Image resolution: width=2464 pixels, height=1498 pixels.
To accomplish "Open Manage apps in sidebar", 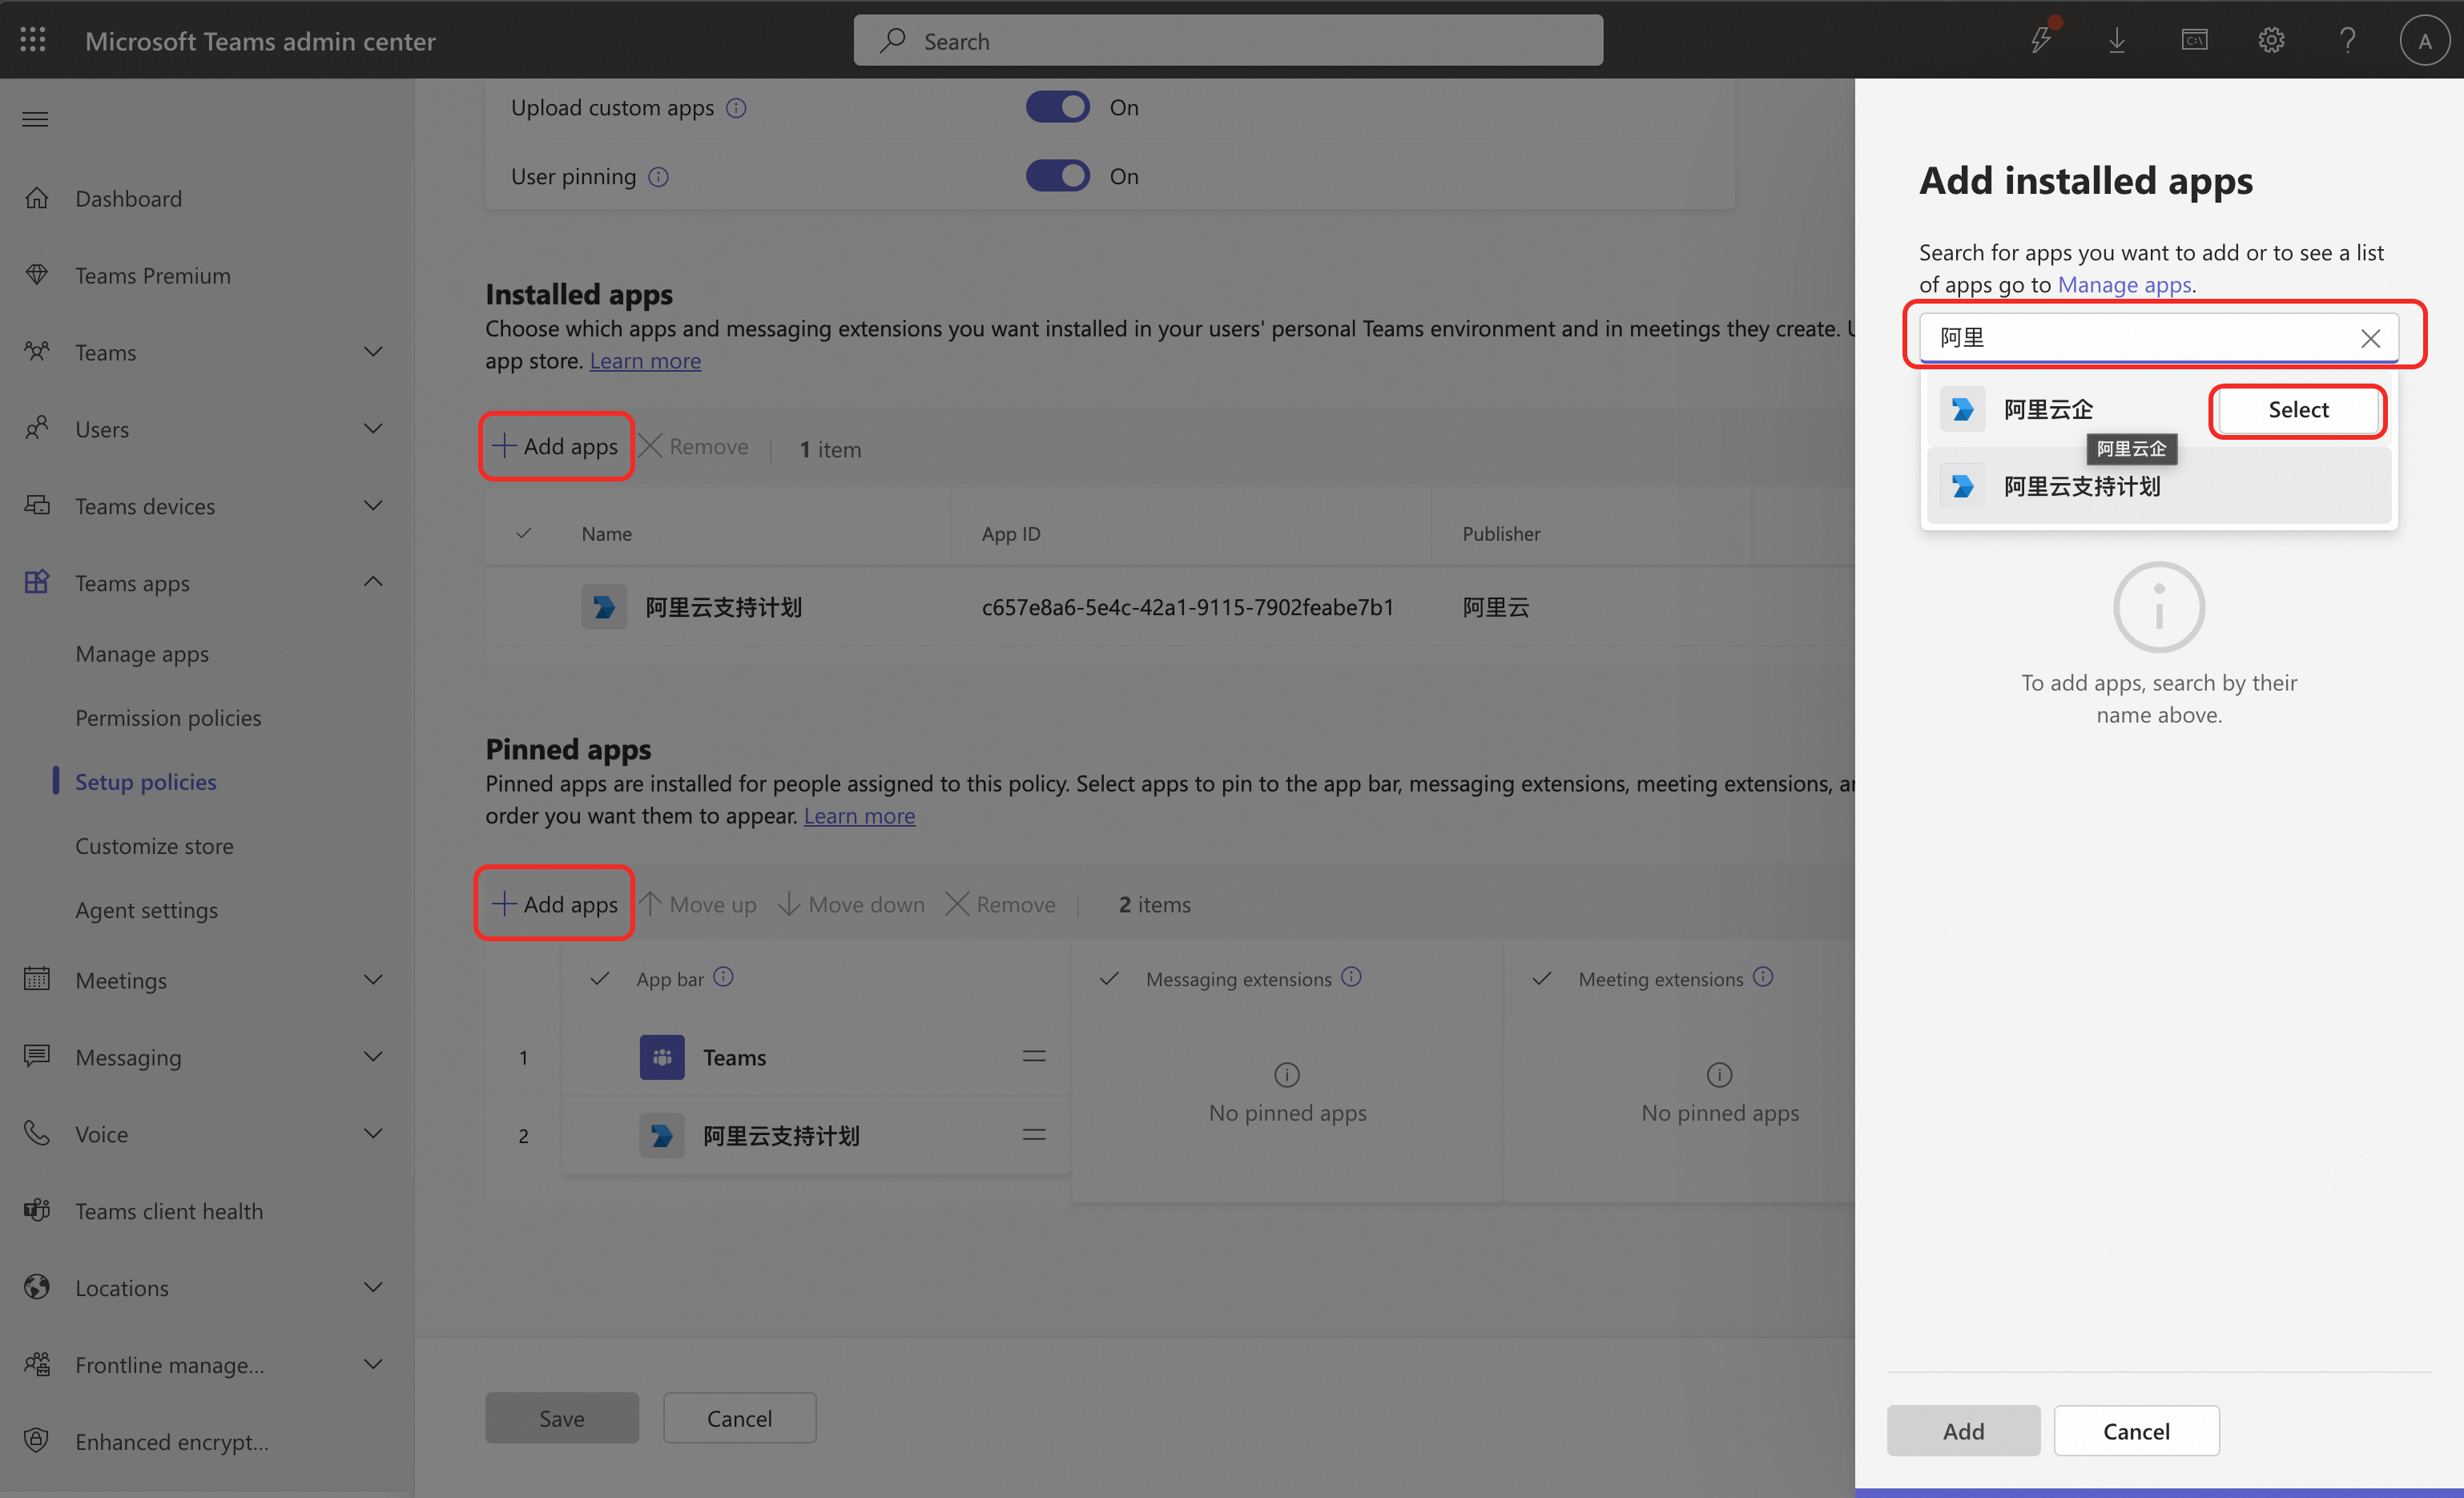I will (142, 654).
